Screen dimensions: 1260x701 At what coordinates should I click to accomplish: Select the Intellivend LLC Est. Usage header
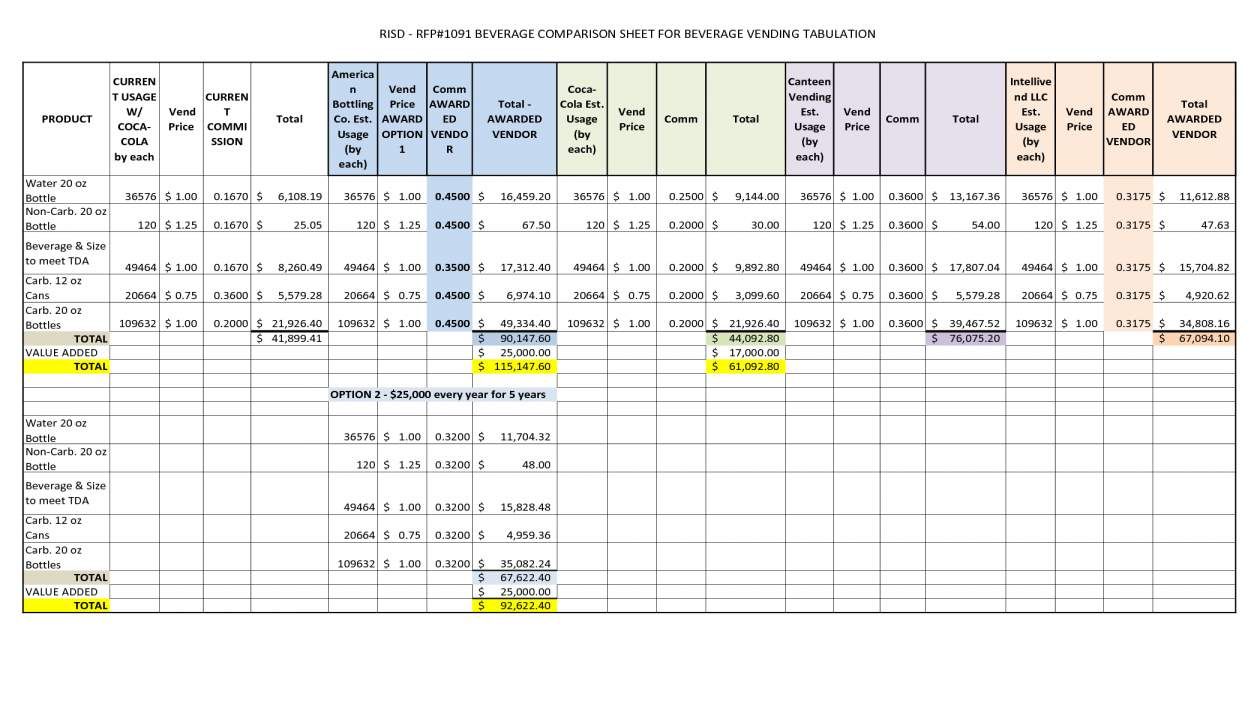point(1030,119)
